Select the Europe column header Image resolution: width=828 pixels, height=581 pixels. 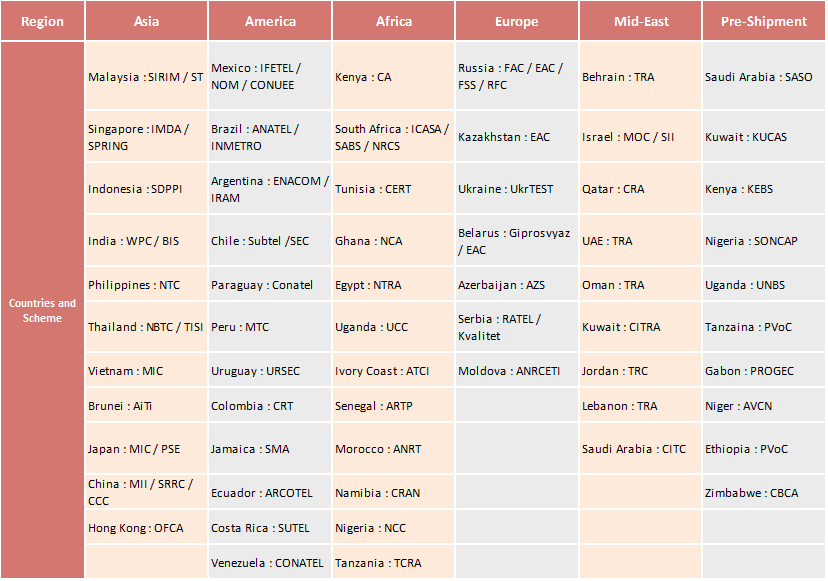tap(516, 21)
